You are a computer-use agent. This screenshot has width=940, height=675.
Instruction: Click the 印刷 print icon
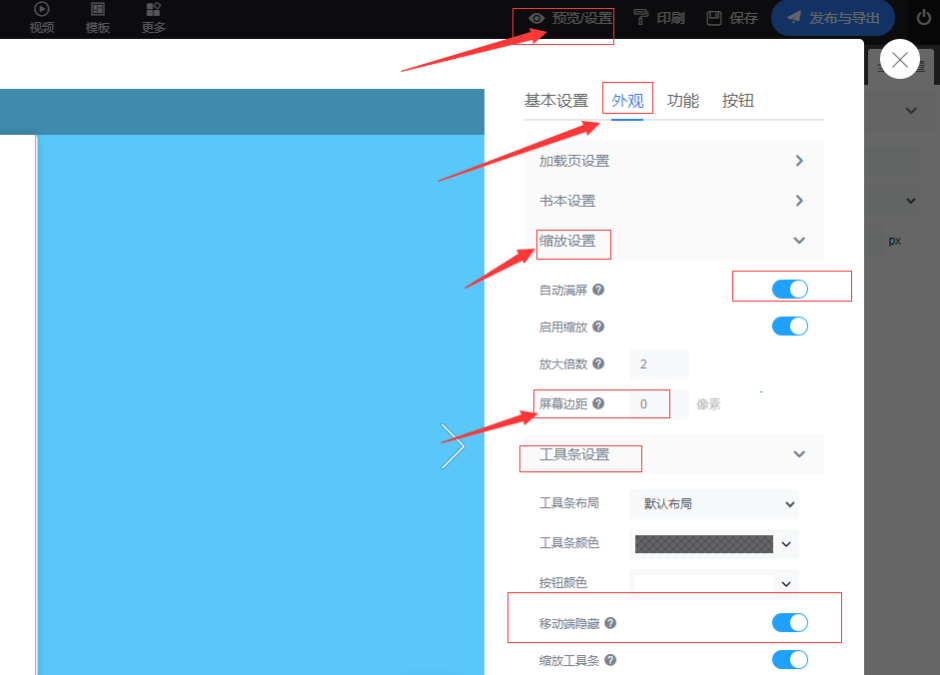[x=642, y=18]
